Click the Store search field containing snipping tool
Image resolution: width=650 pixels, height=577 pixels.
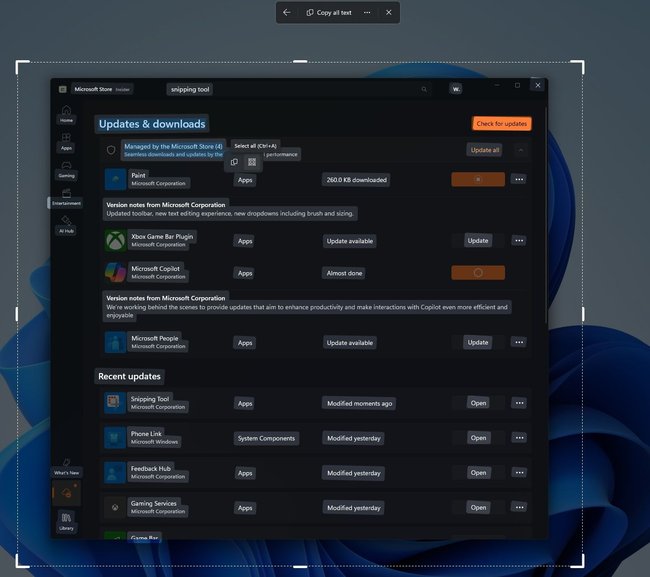[297, 89]
